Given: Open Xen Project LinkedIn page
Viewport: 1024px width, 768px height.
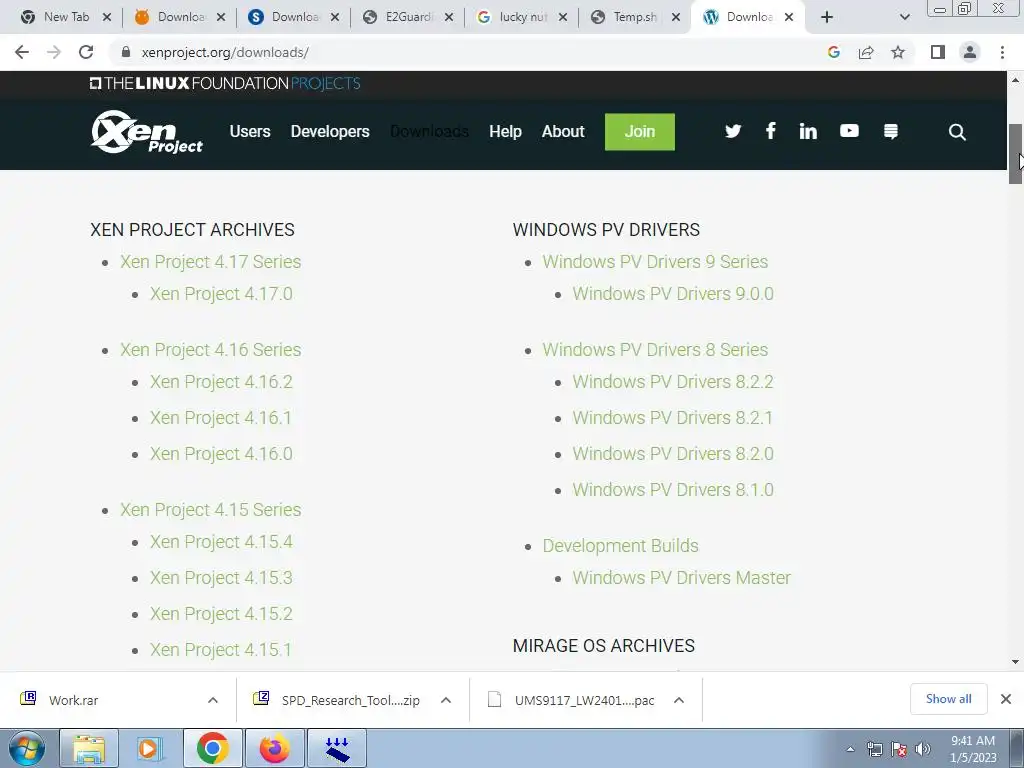Looking at the screenshot, I should point(808,131).
